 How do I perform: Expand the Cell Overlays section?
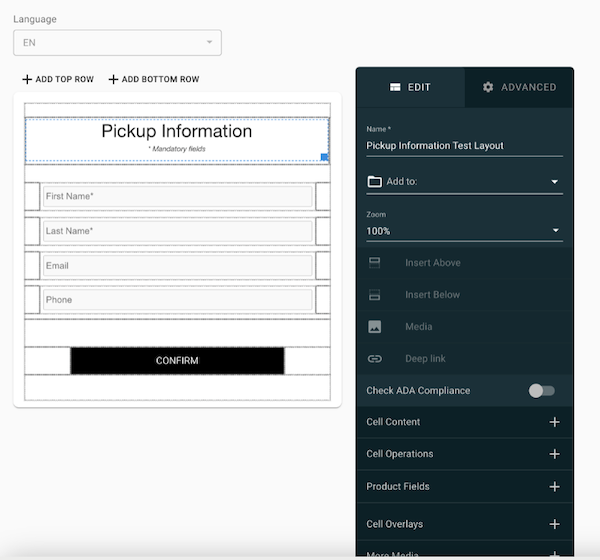(x=465, y=524)
